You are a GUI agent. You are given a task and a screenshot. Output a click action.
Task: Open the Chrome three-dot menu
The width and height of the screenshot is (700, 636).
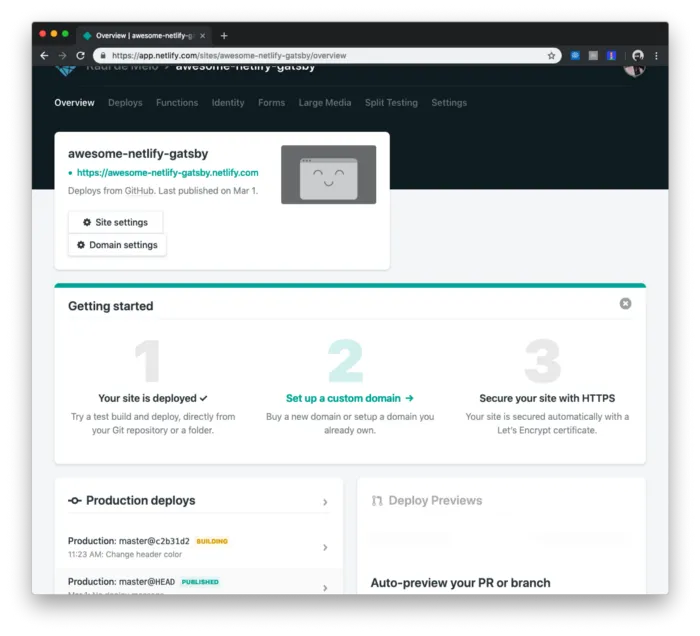point(656,56)
